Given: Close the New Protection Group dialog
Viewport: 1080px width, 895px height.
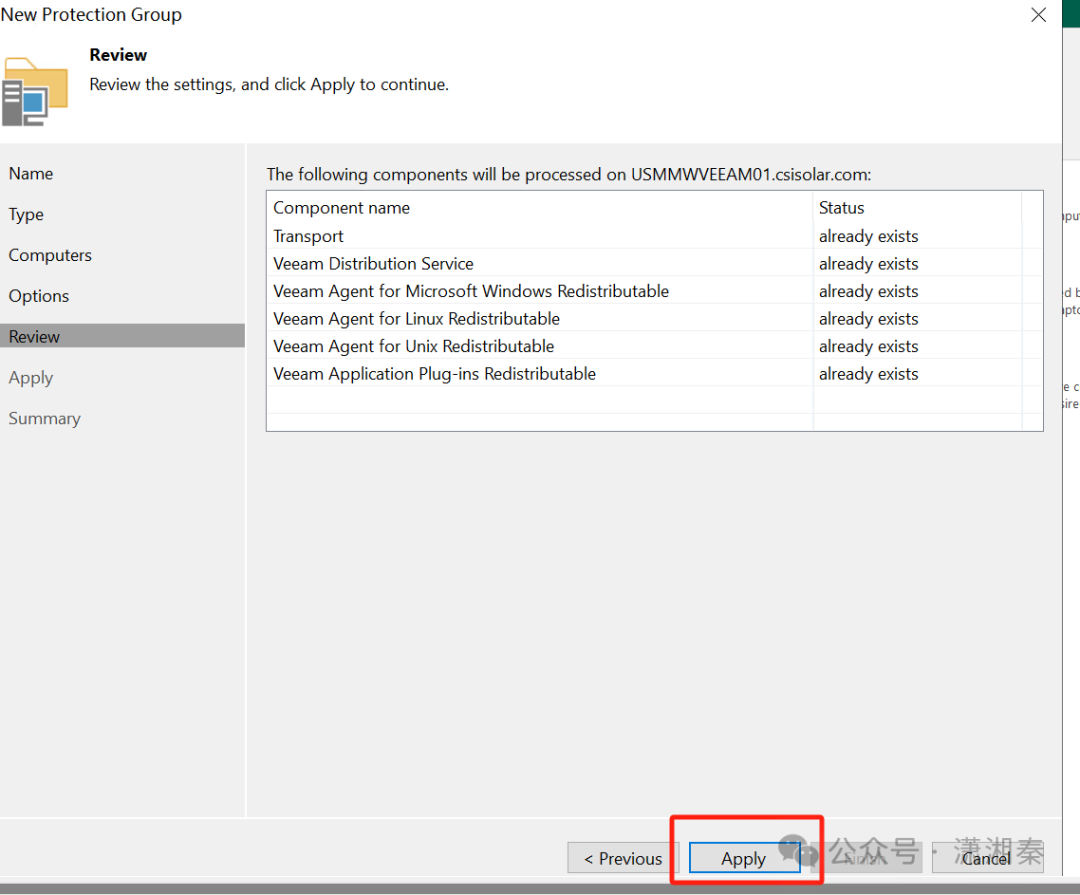Looking at the screenshot, I should coord(1039,14).
